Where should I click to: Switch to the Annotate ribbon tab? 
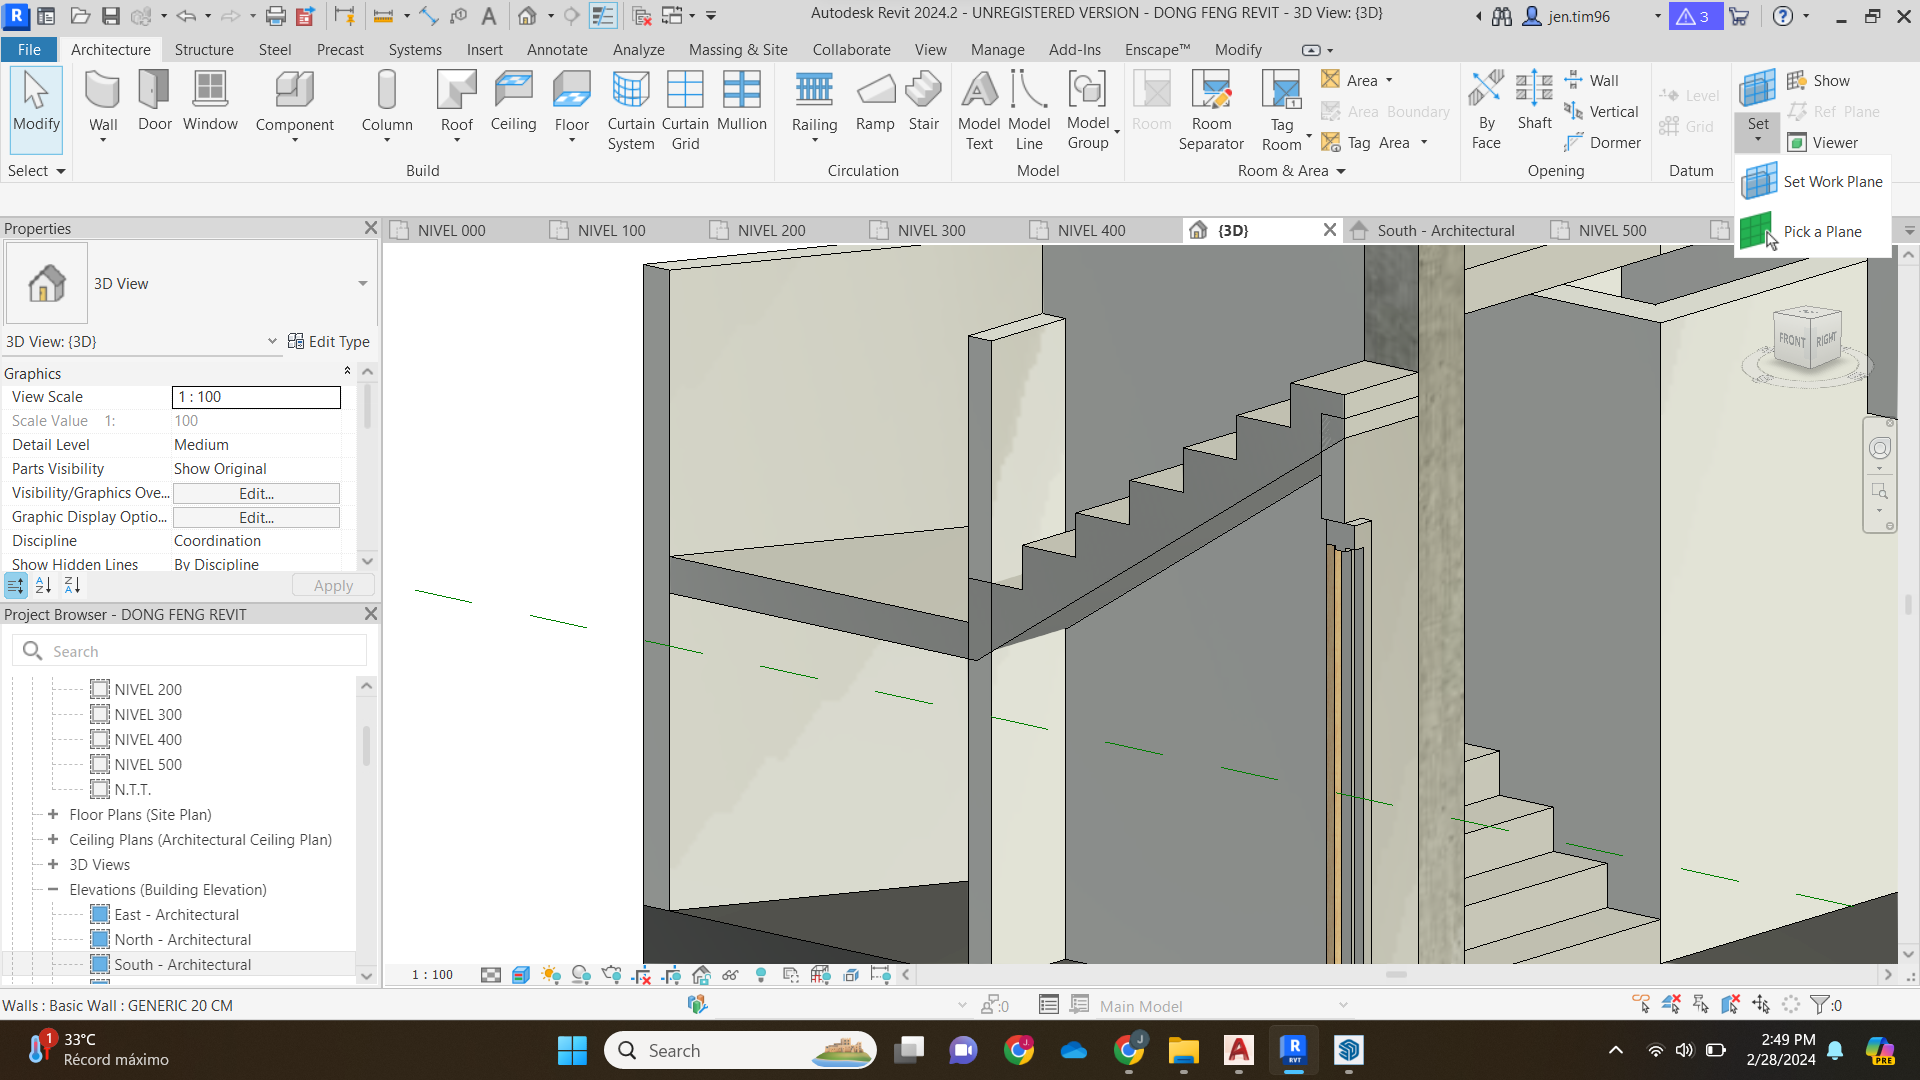[557, 49]
